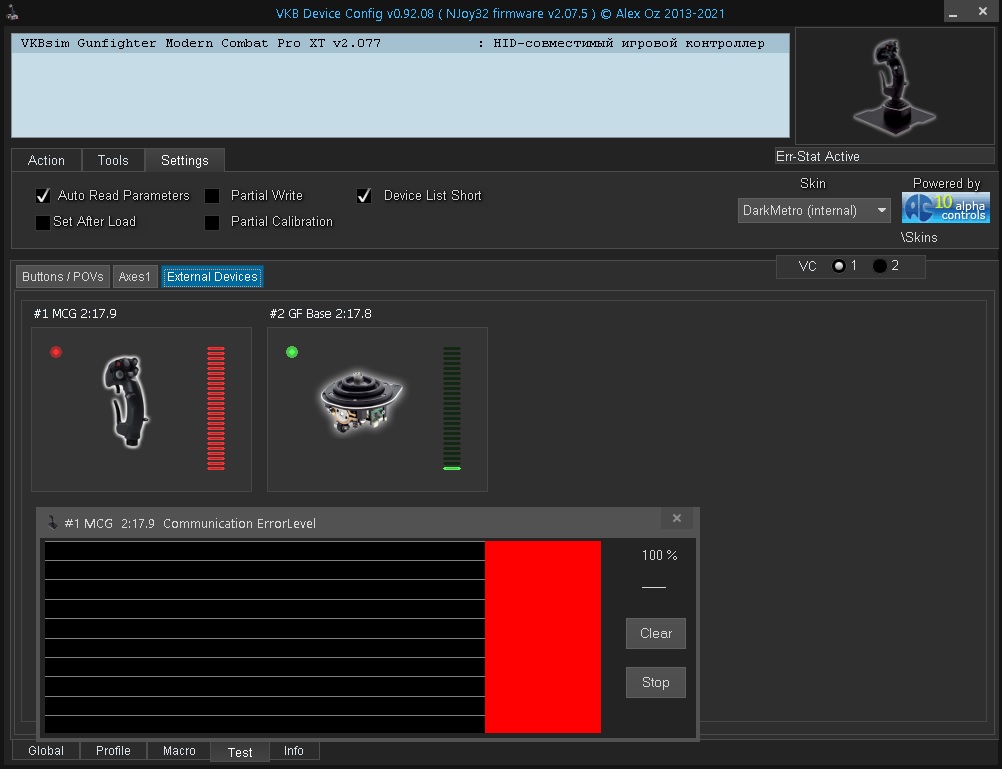Click the small icon in Communication ErrorLevel title
Screen dimensions: 1002x769
(x=52, y=523)
